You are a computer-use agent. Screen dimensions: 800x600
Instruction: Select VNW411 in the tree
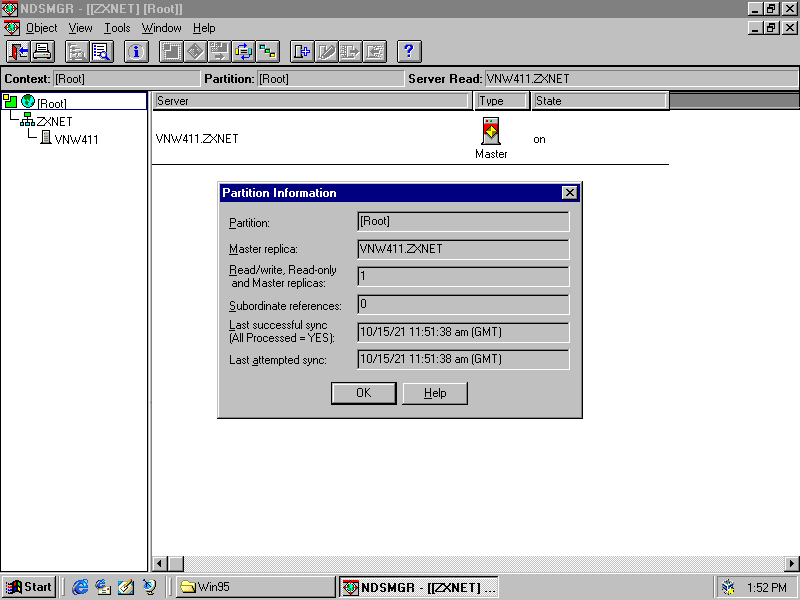(77, 139)
